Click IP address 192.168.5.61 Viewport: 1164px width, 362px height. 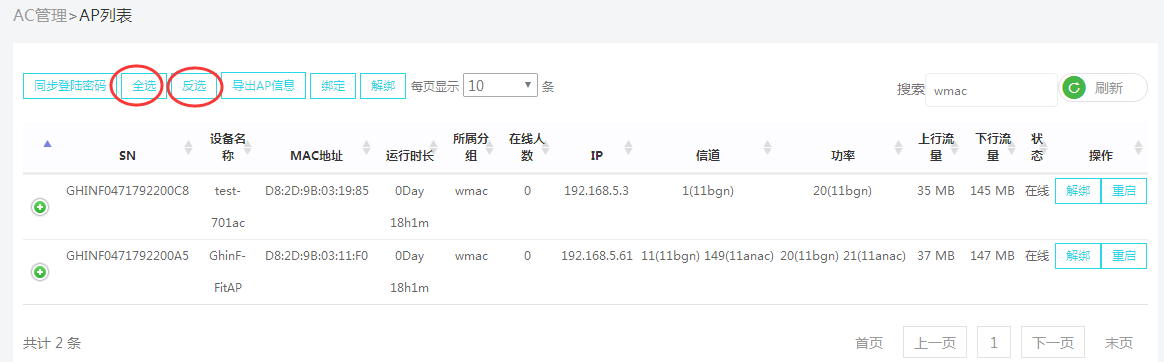click(x=597, y=256)
